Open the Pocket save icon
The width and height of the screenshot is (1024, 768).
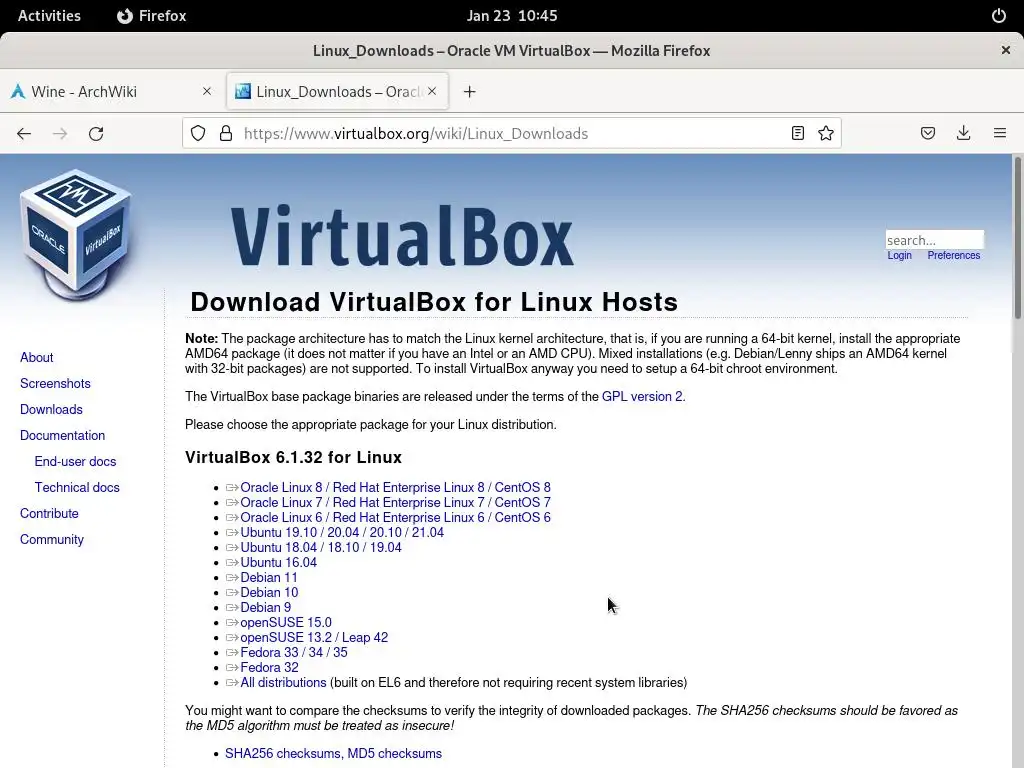[927, 133]
